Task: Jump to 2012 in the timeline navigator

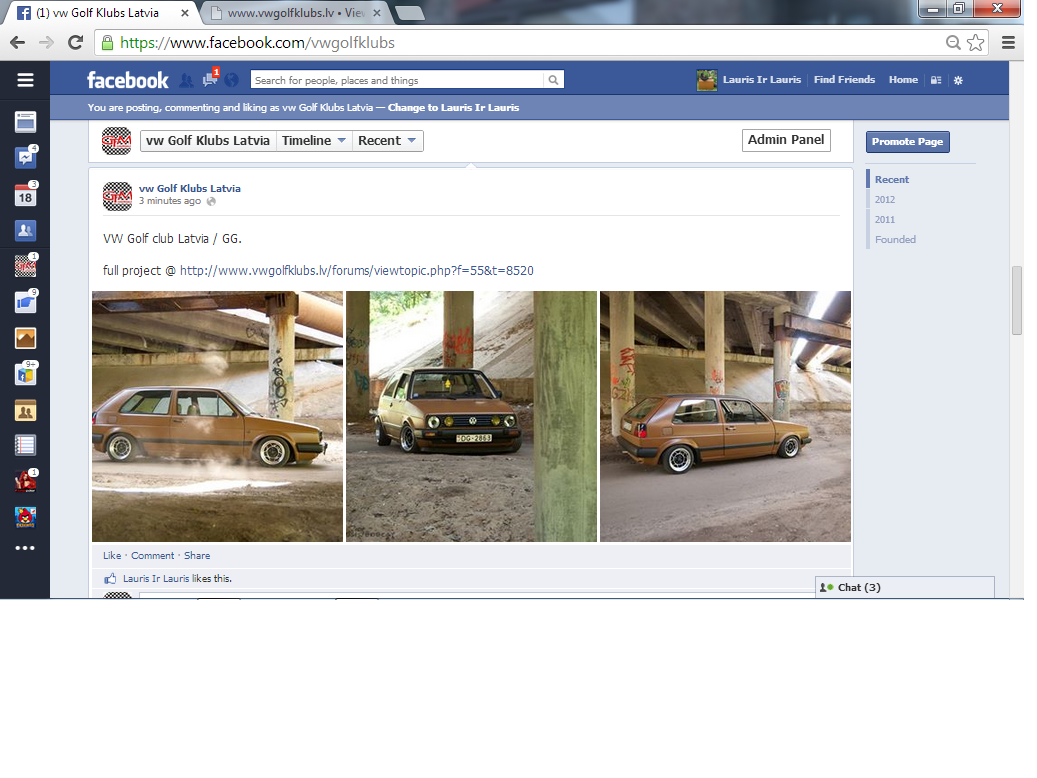Action: pos(885,199)
